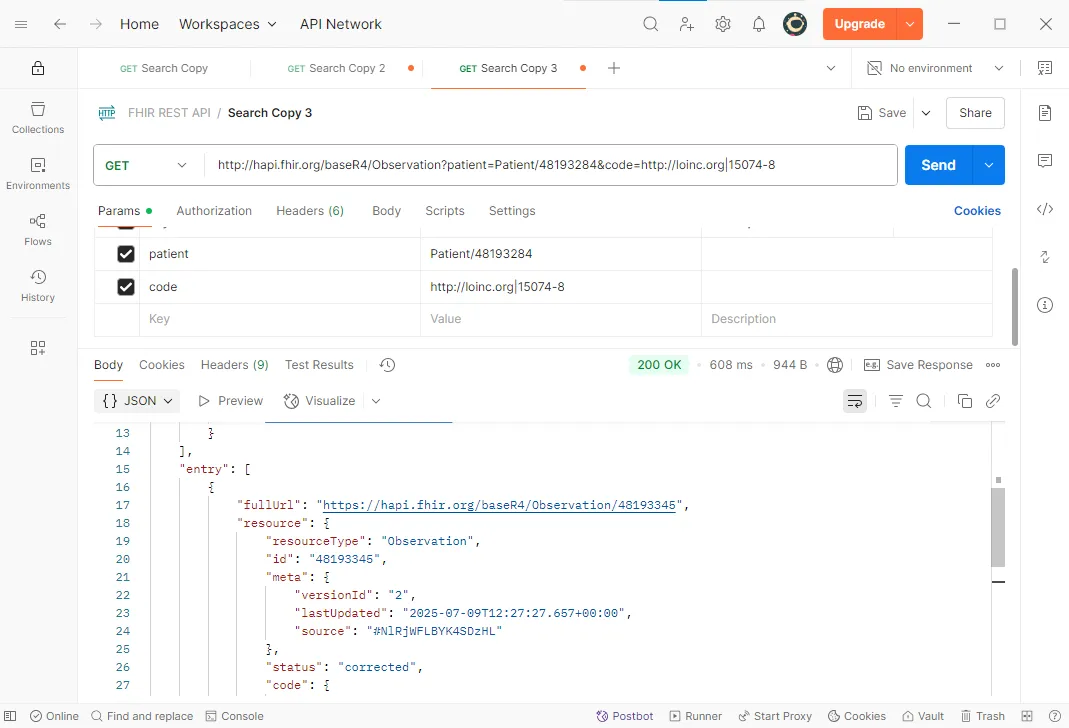Open the Collections sidebar panel
The image size is (1069, 728).
click(x=38, y=118)
